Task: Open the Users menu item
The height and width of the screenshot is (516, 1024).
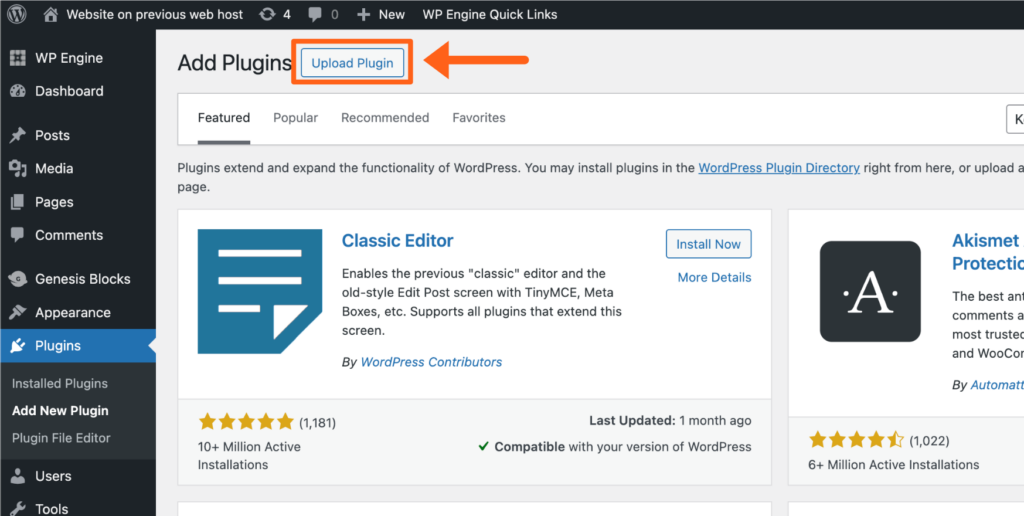Action: point(53,476)
